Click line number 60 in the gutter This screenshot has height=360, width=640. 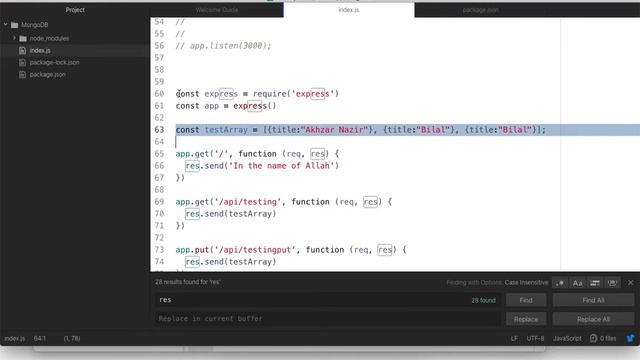[x=159, y=94]
